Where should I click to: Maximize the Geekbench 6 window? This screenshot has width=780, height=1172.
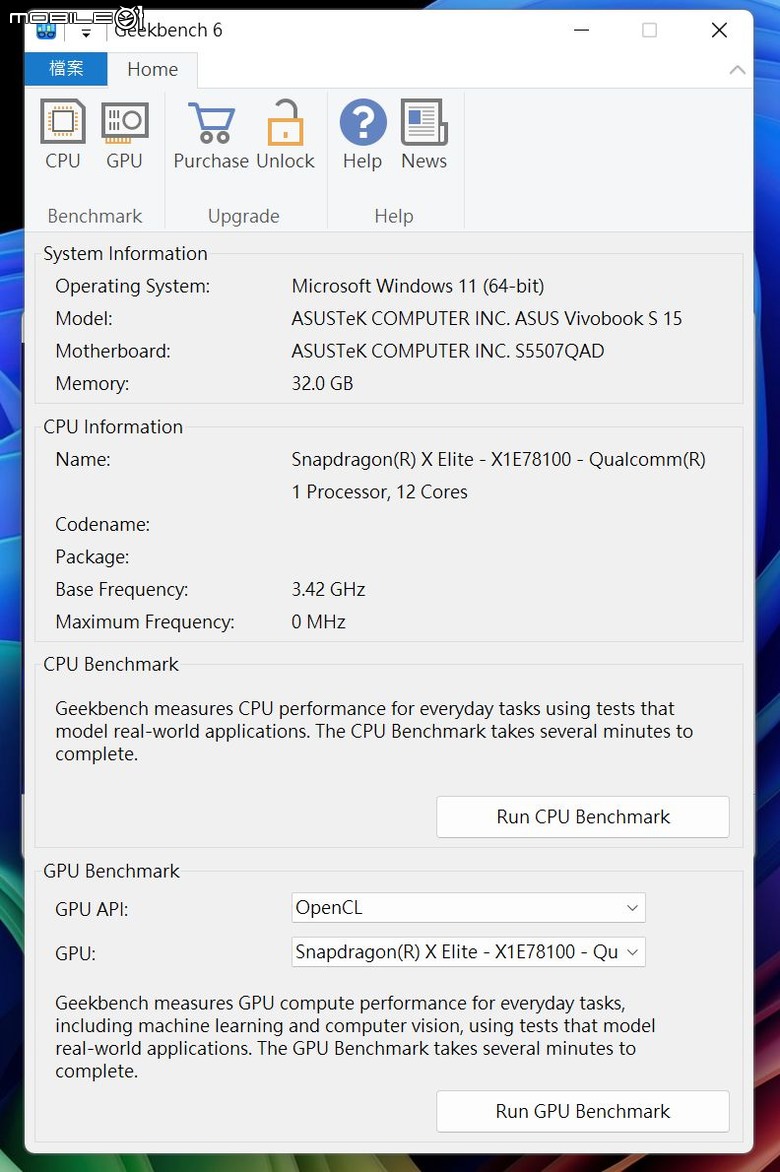coord(649,30)
